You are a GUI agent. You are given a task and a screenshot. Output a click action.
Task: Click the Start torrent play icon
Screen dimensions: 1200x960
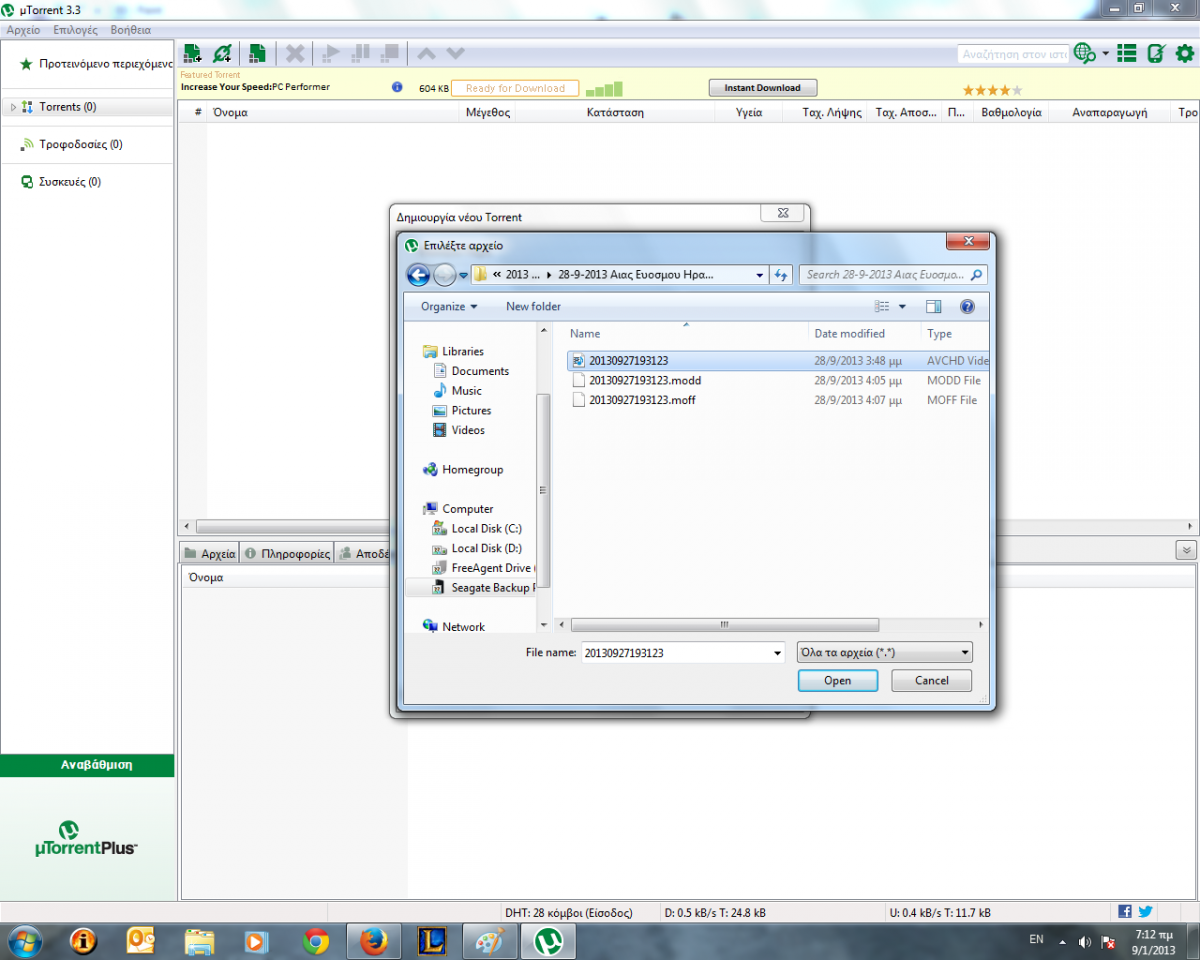(x=331, y=53)
